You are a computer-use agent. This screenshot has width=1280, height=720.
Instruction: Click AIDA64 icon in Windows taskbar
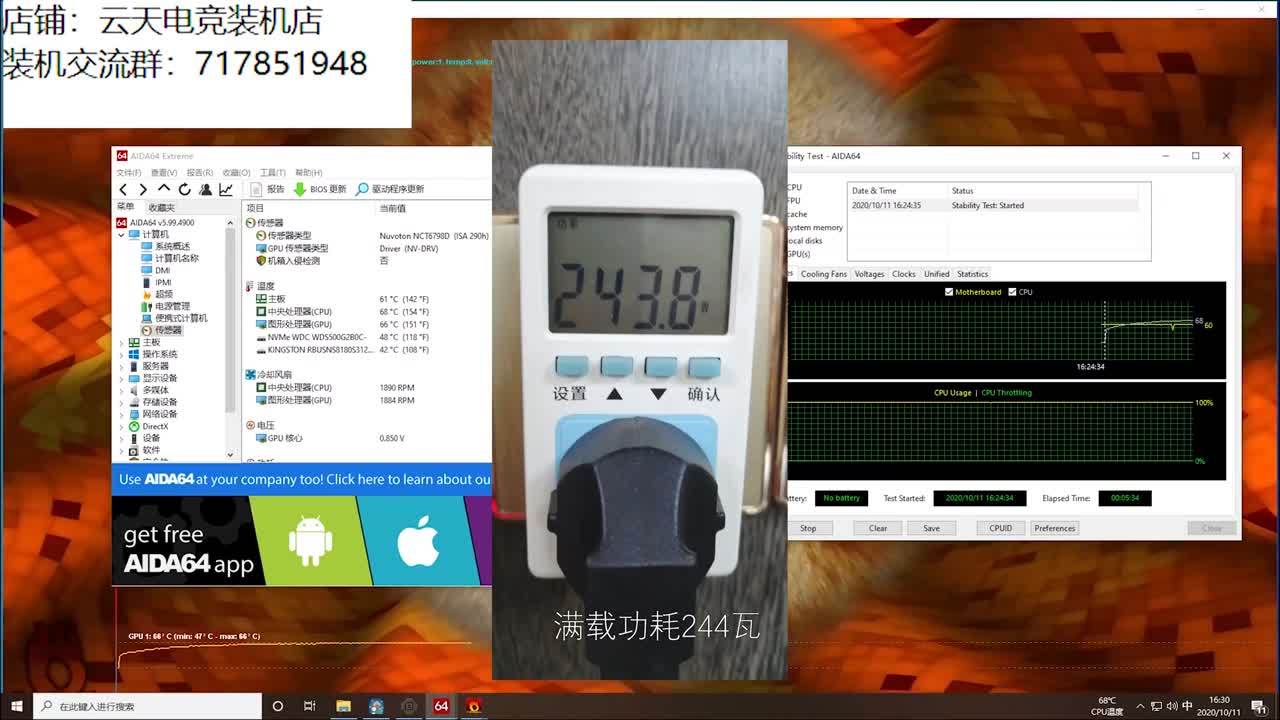(441, 706)
